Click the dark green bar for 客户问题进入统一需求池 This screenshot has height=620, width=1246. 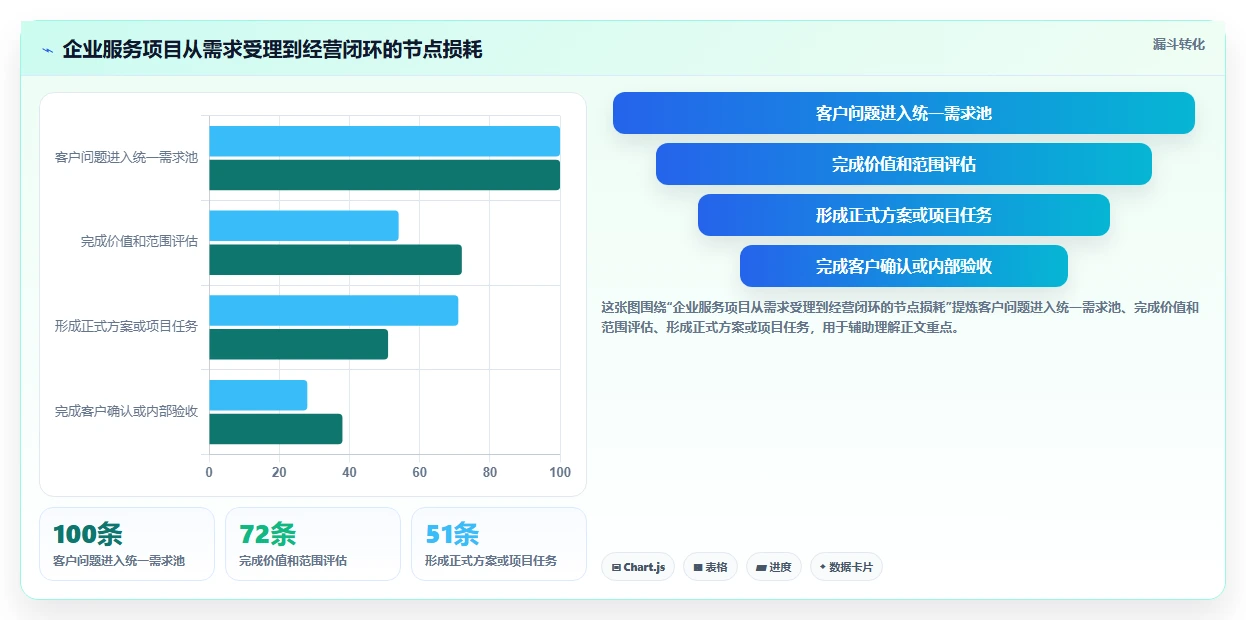384,175
